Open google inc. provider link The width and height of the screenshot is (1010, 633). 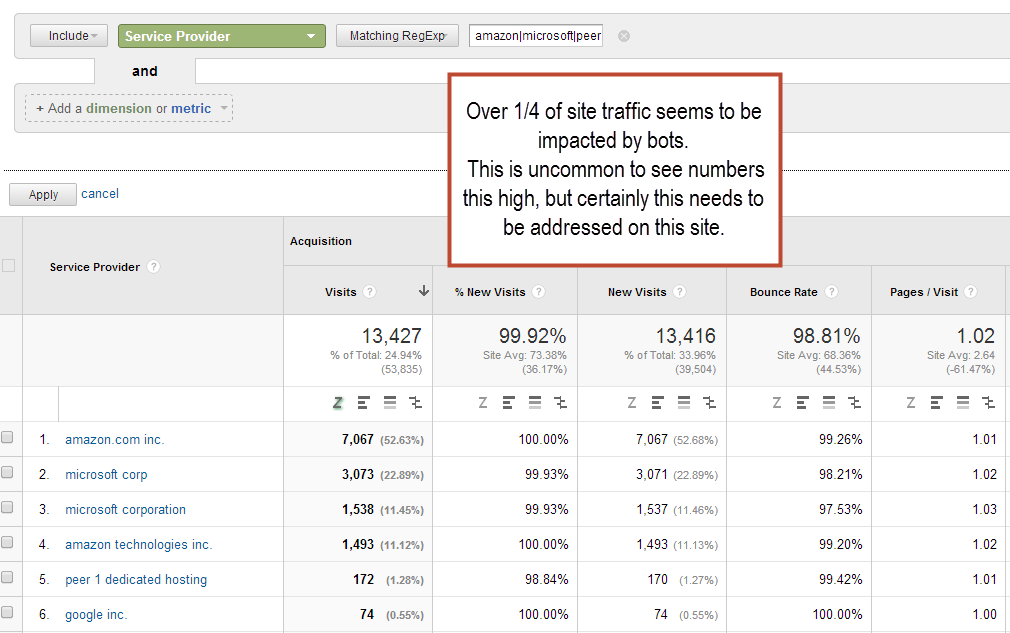[96, 615]
